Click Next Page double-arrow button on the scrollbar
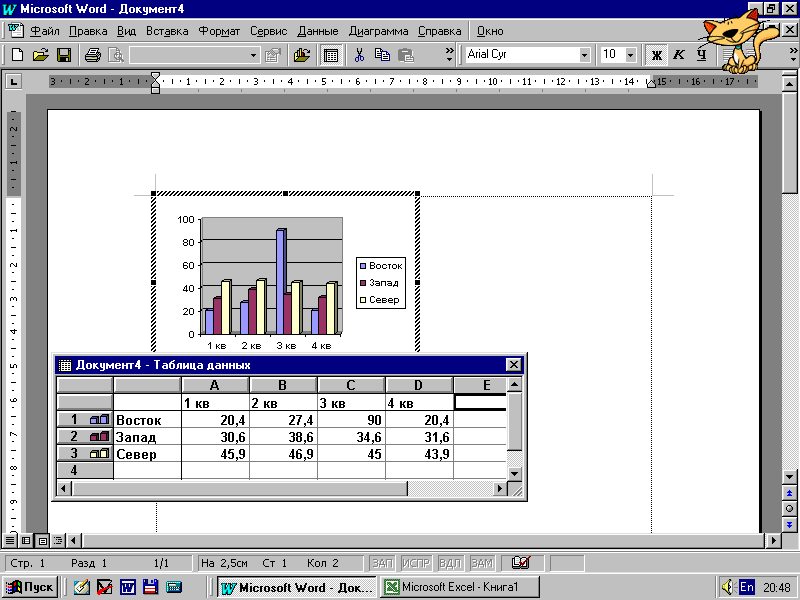 (789, 524)
